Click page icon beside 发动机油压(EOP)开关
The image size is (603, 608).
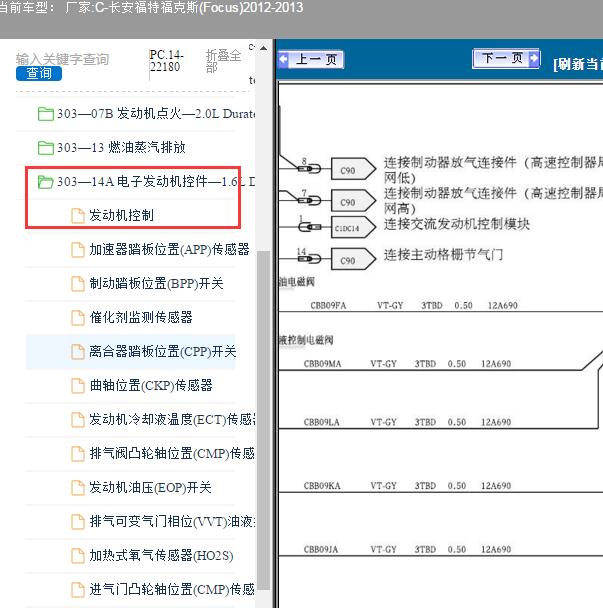click(x=78, y=488)
